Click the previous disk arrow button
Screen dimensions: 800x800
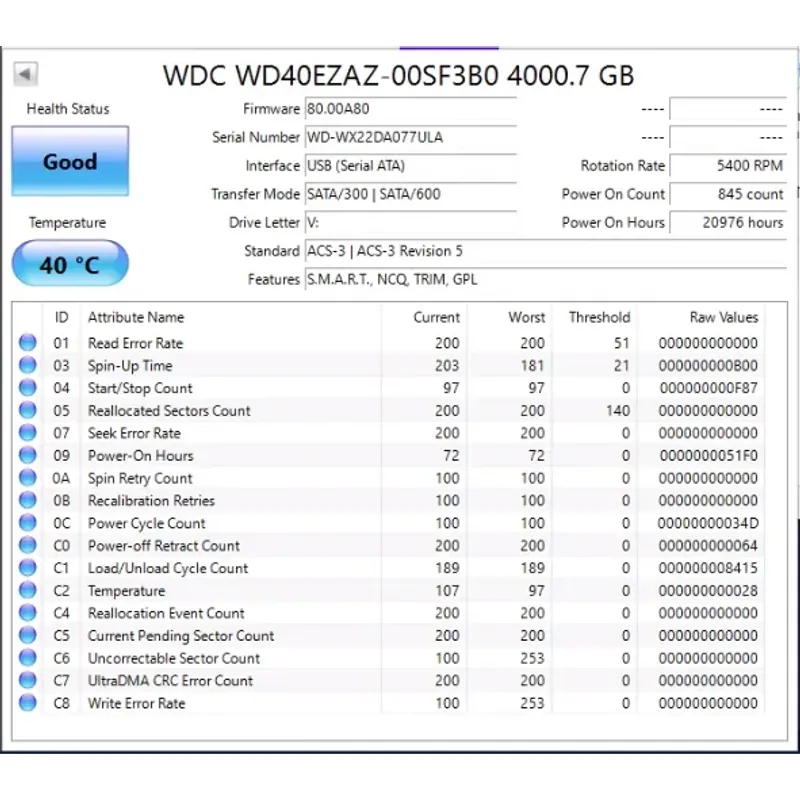click(26, 75)
